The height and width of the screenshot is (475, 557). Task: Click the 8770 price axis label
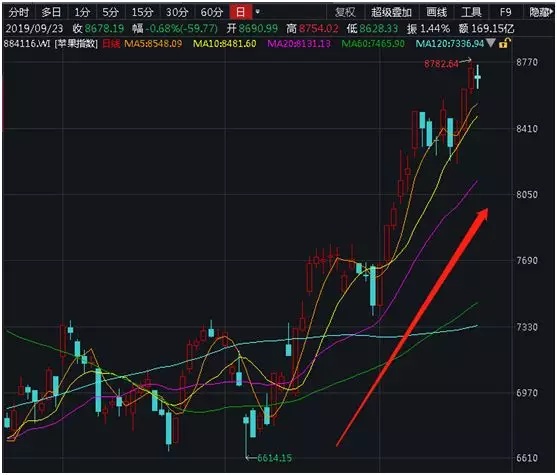pos(527,63)
